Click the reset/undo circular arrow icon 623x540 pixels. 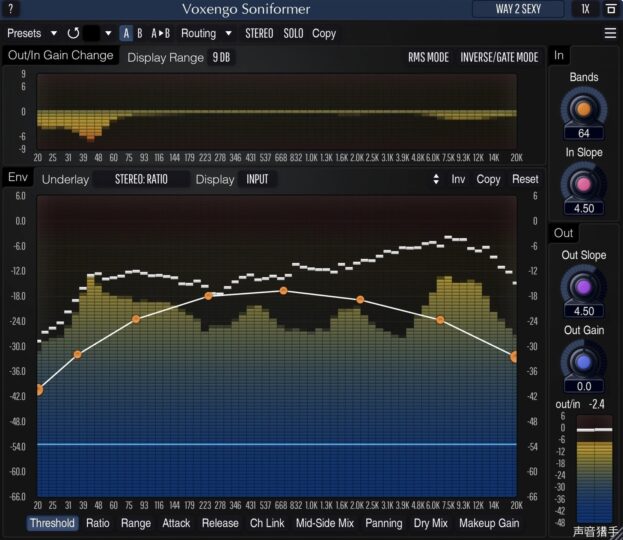tap(73, 33)
